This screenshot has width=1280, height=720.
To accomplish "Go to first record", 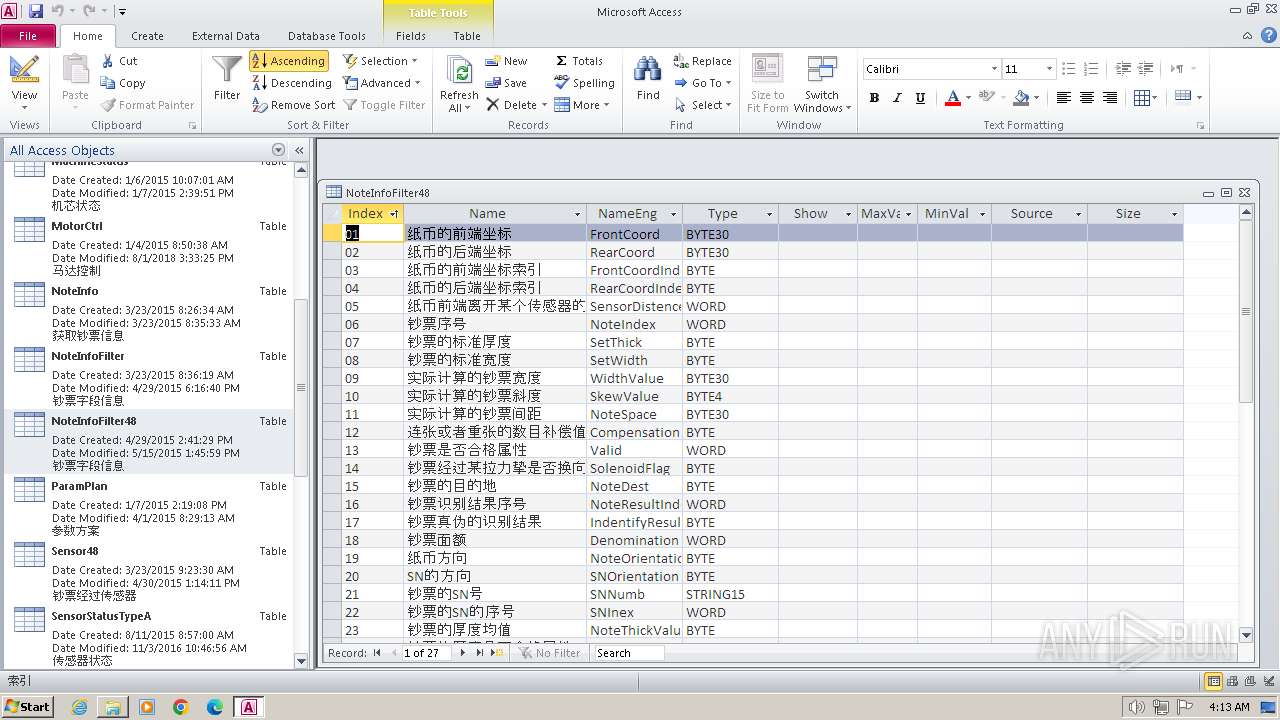I will 378,653.
